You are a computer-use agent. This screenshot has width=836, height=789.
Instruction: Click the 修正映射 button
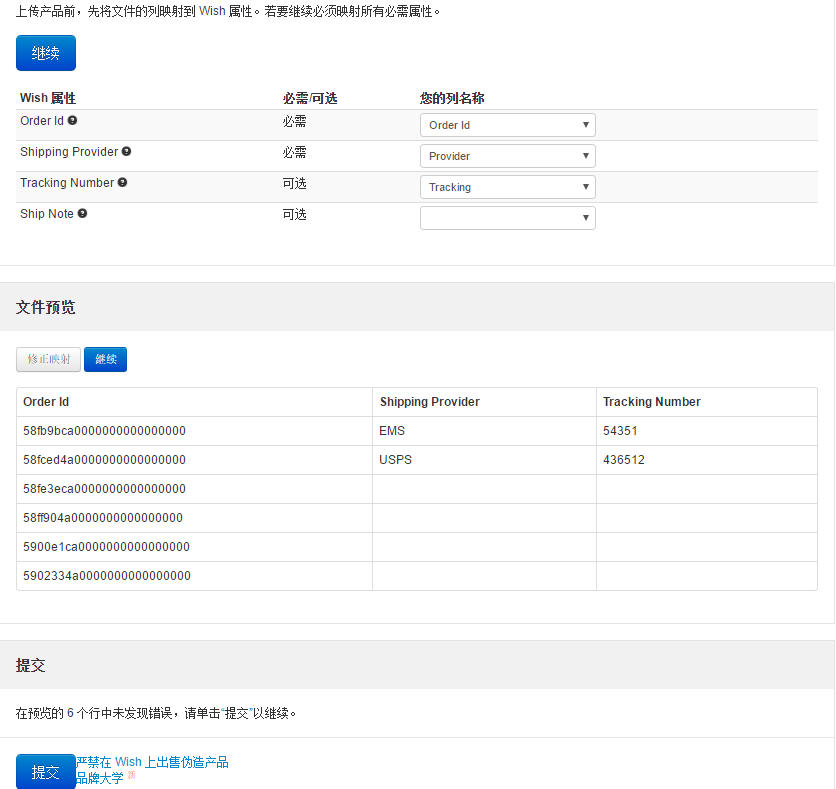(47, 359)
